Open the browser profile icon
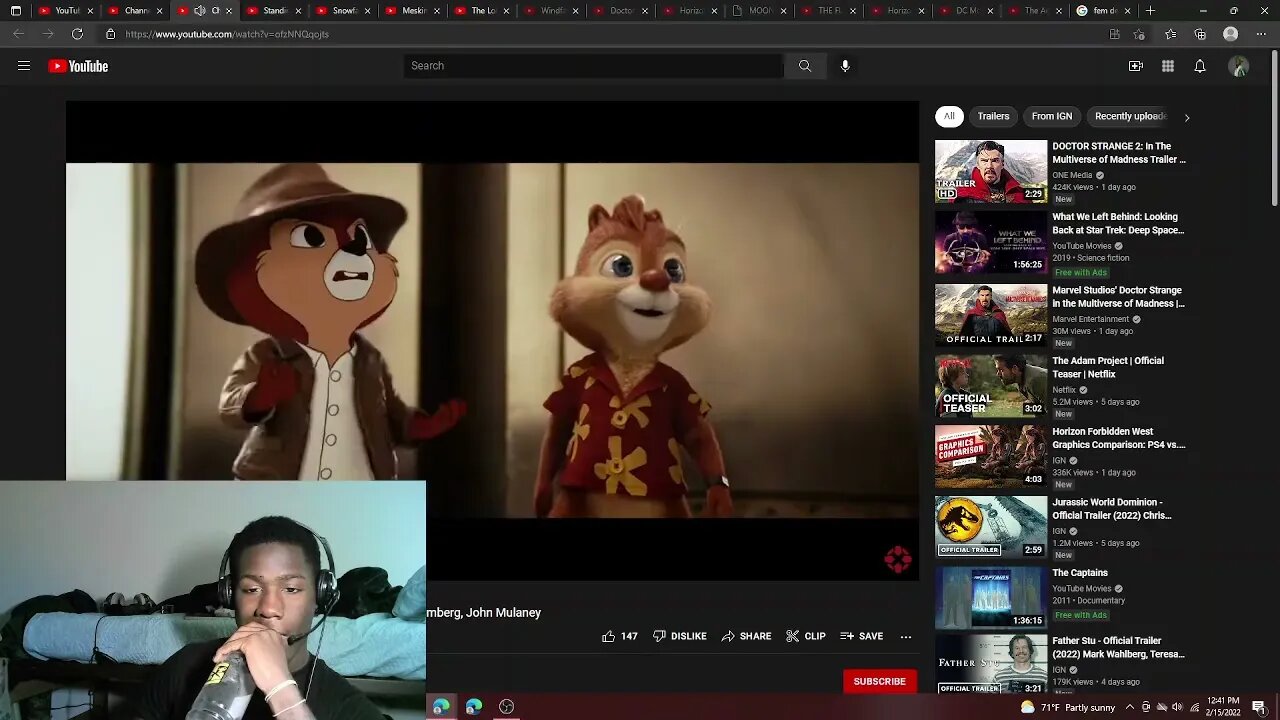1280x720 pixels. point(1231,34)
